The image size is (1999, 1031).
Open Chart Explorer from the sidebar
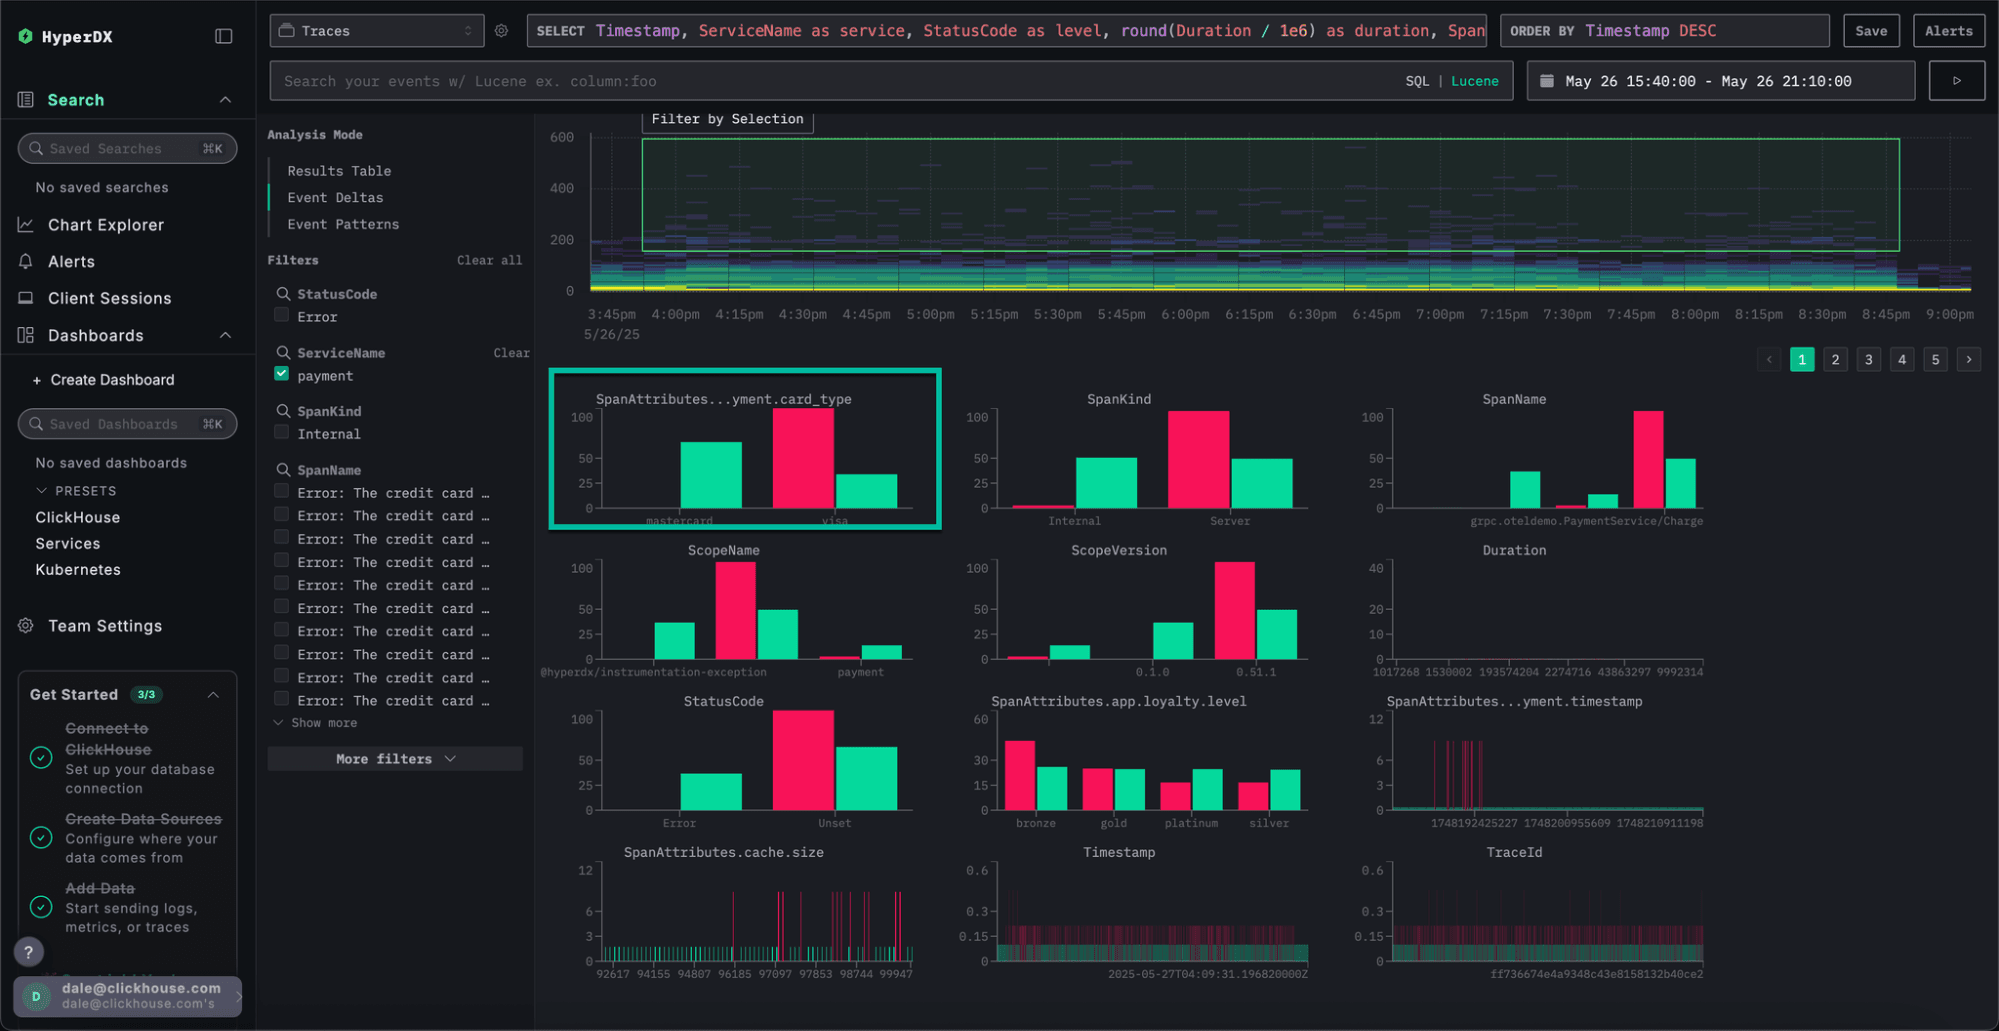(x=104, y=224)
